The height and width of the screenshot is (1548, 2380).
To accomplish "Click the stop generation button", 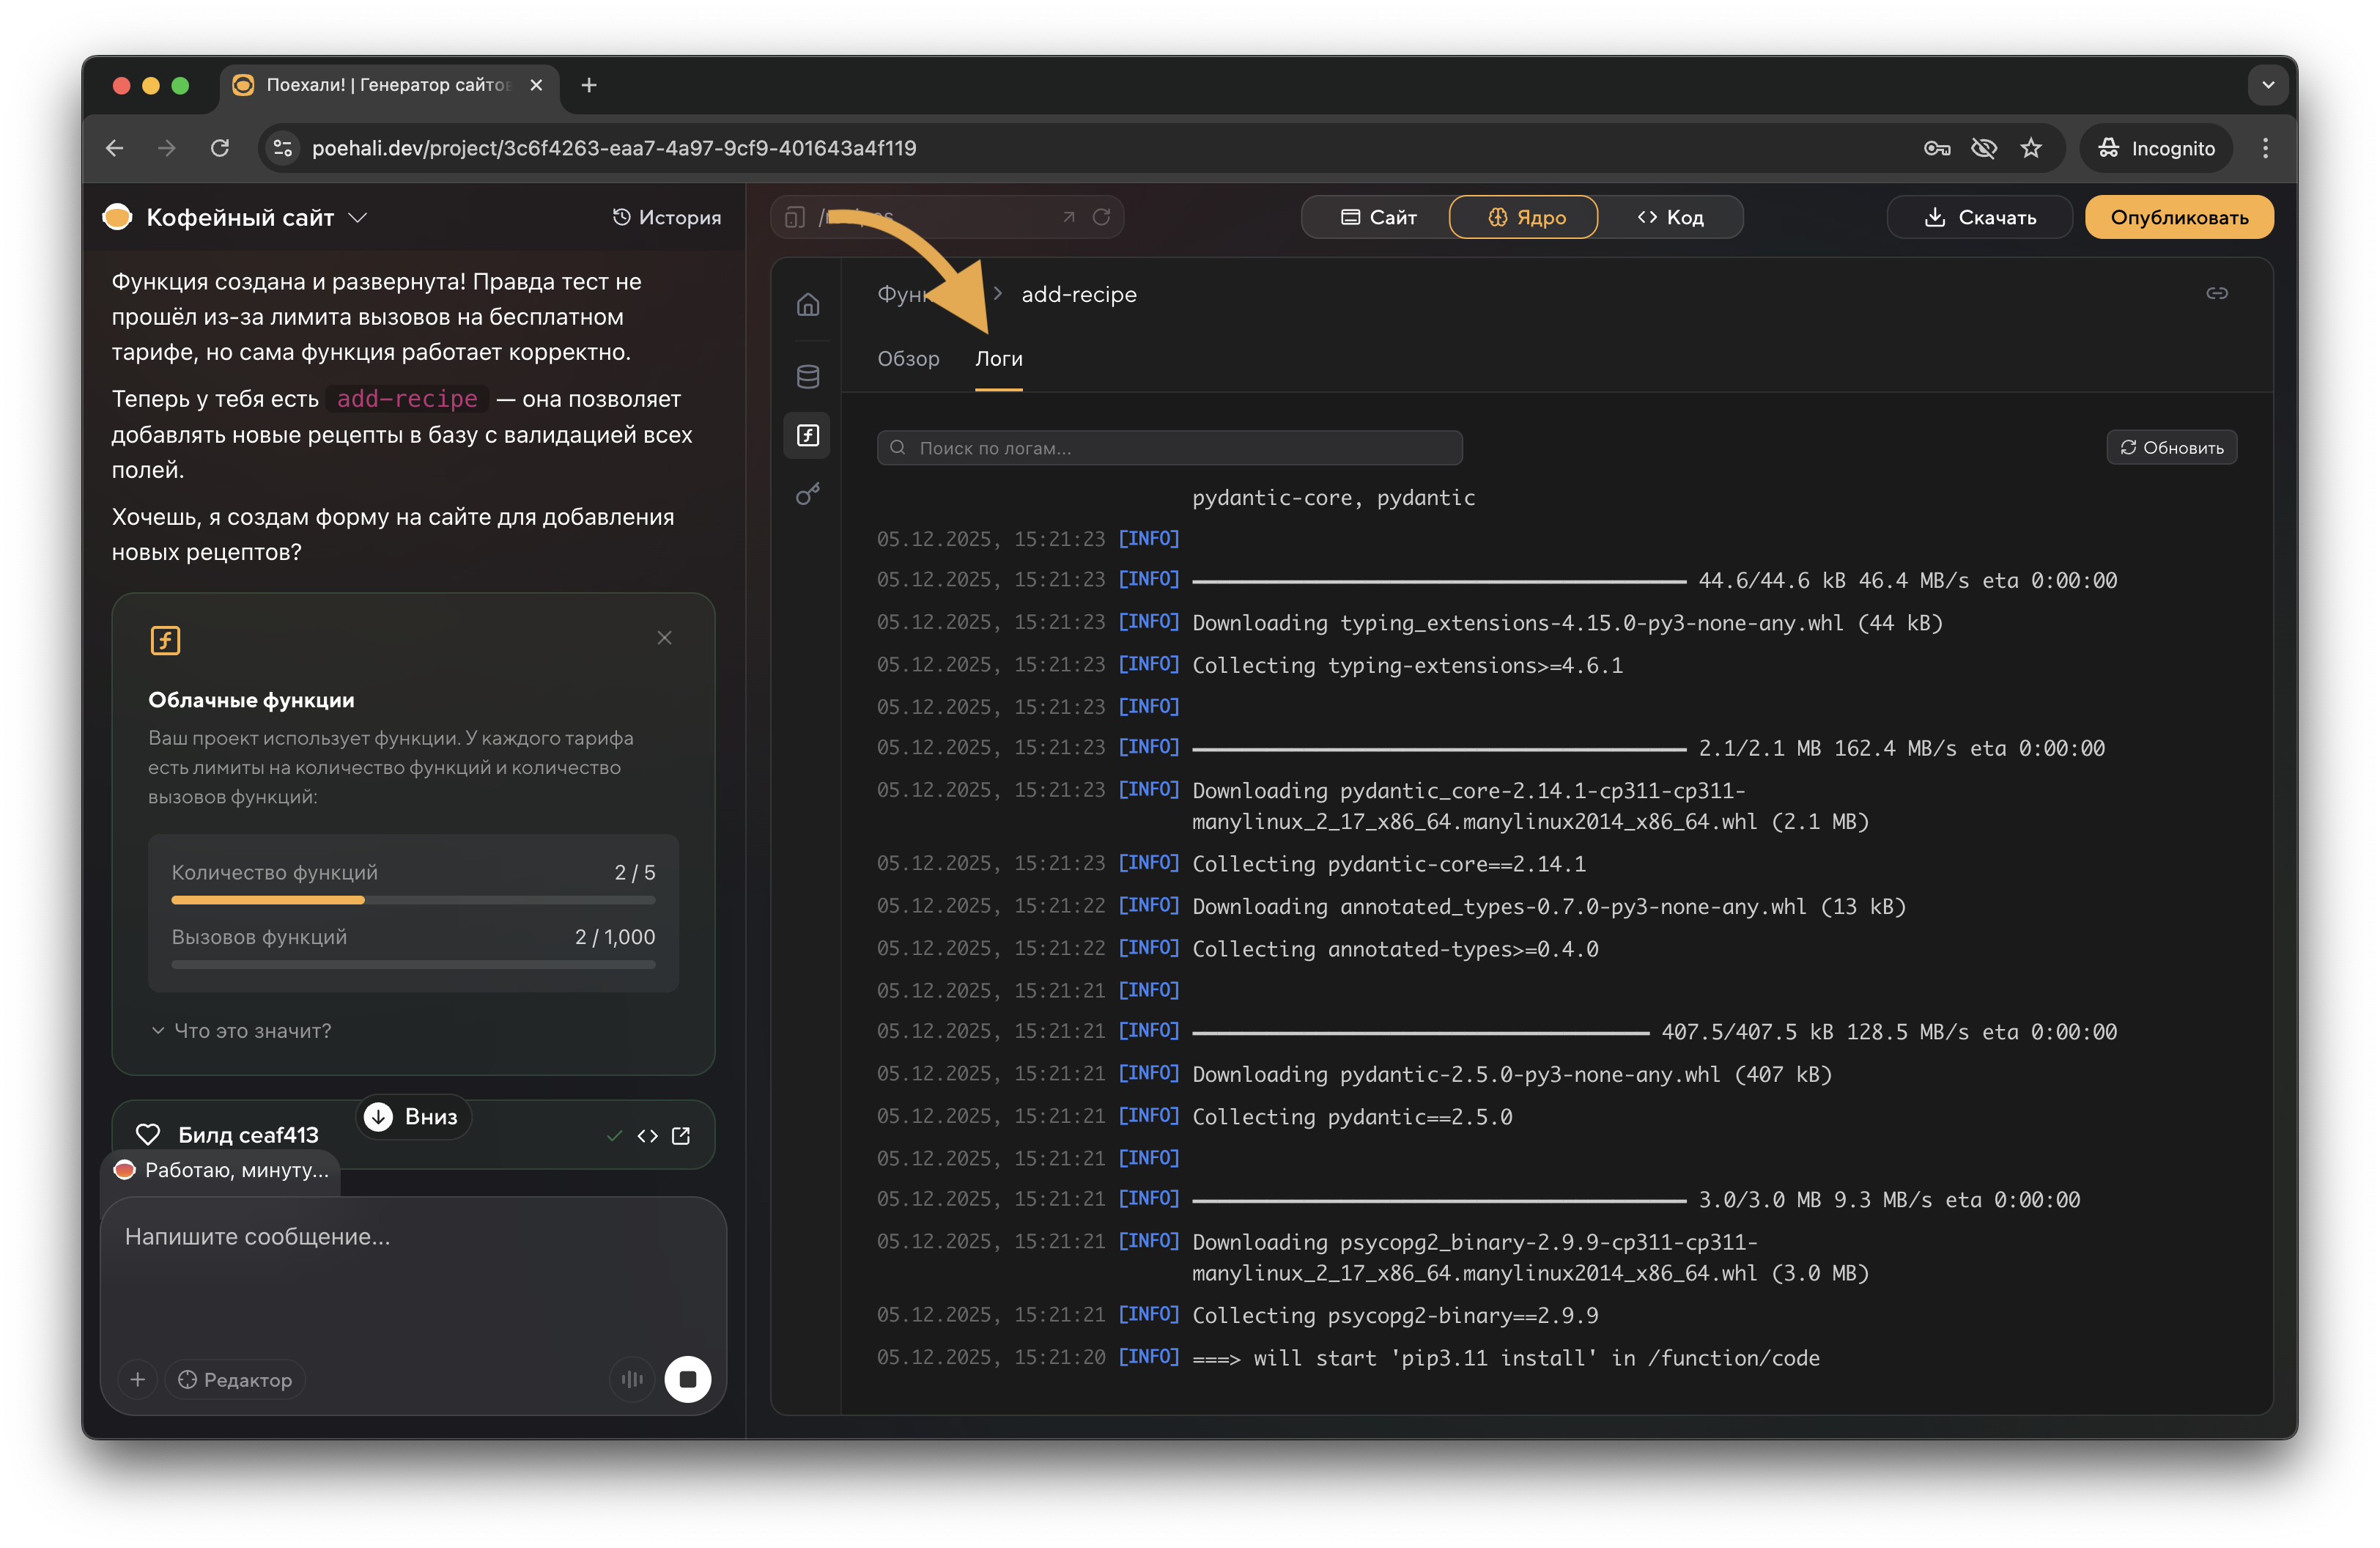I will tap(687, 1379).
